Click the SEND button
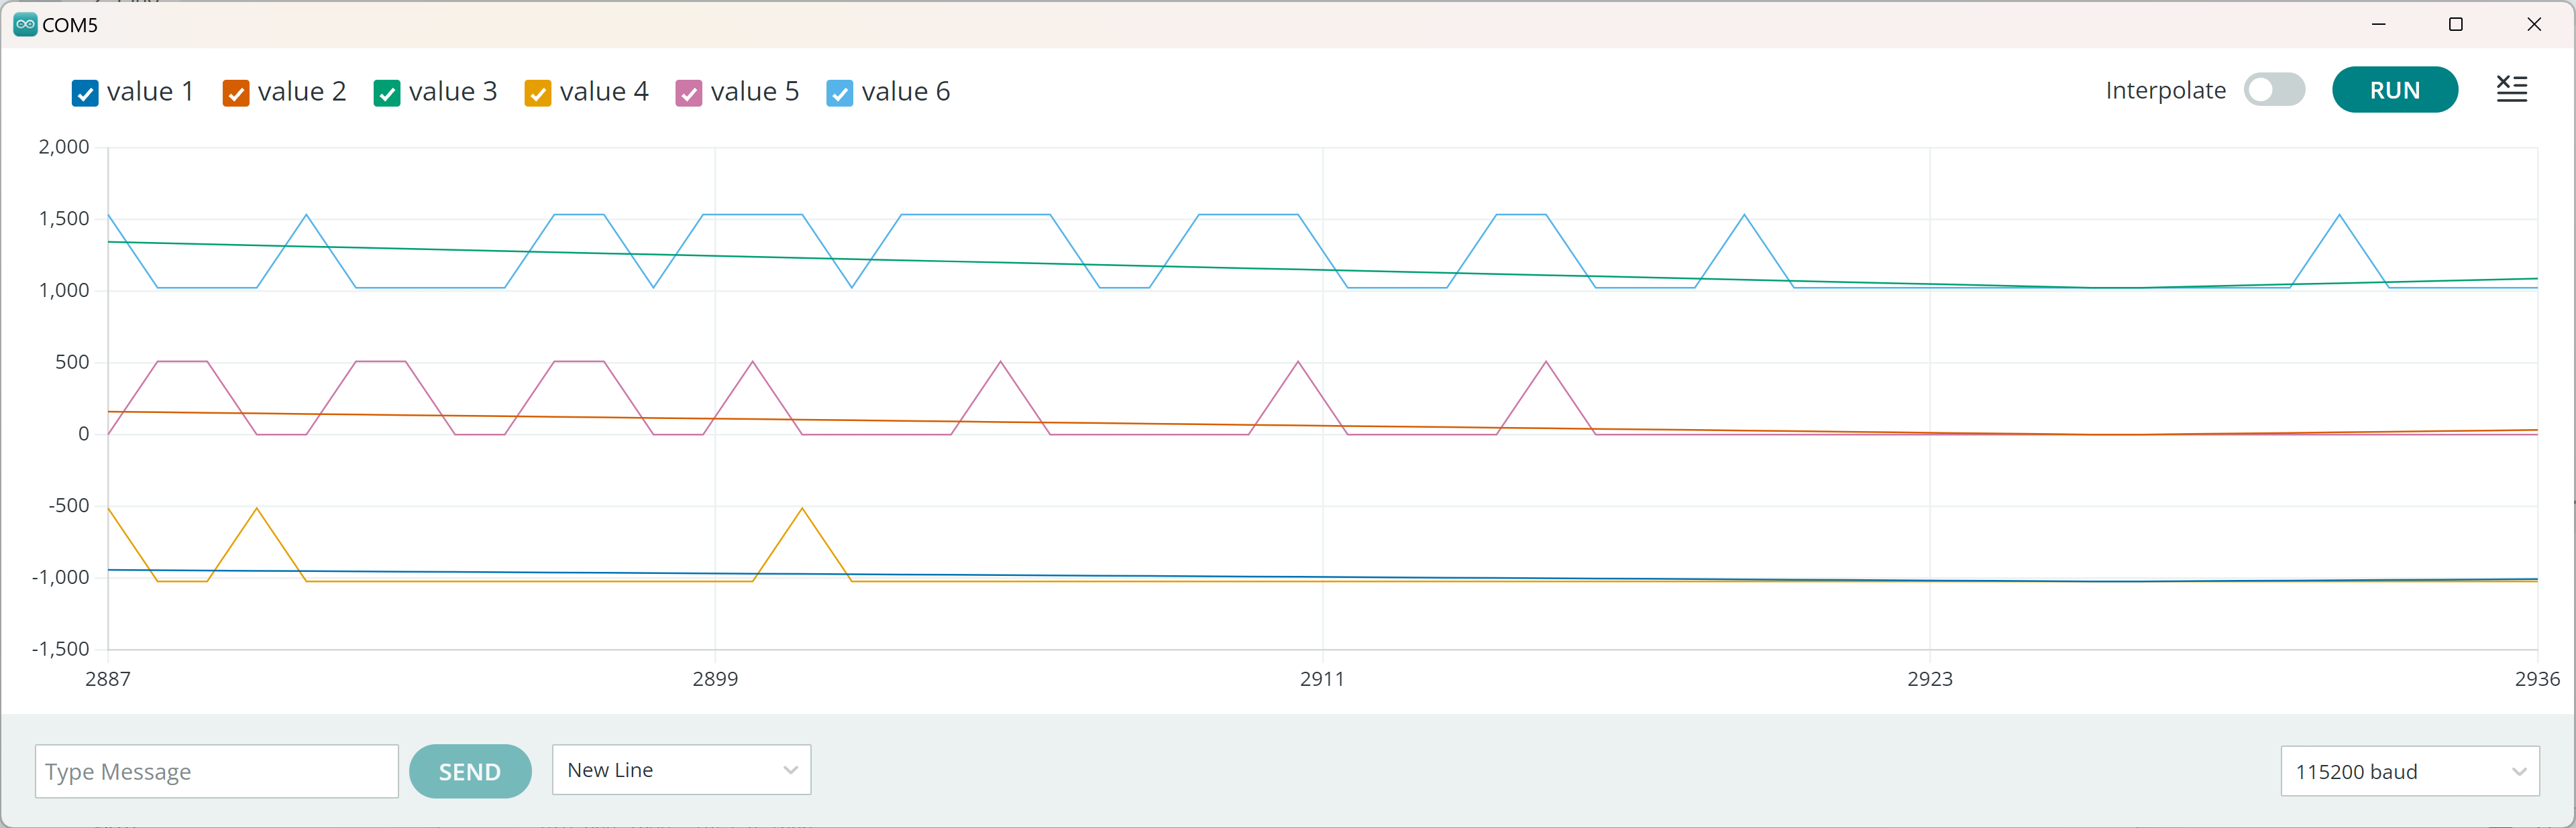Viewport: 2576px width, 828px height. click(470, 771)
